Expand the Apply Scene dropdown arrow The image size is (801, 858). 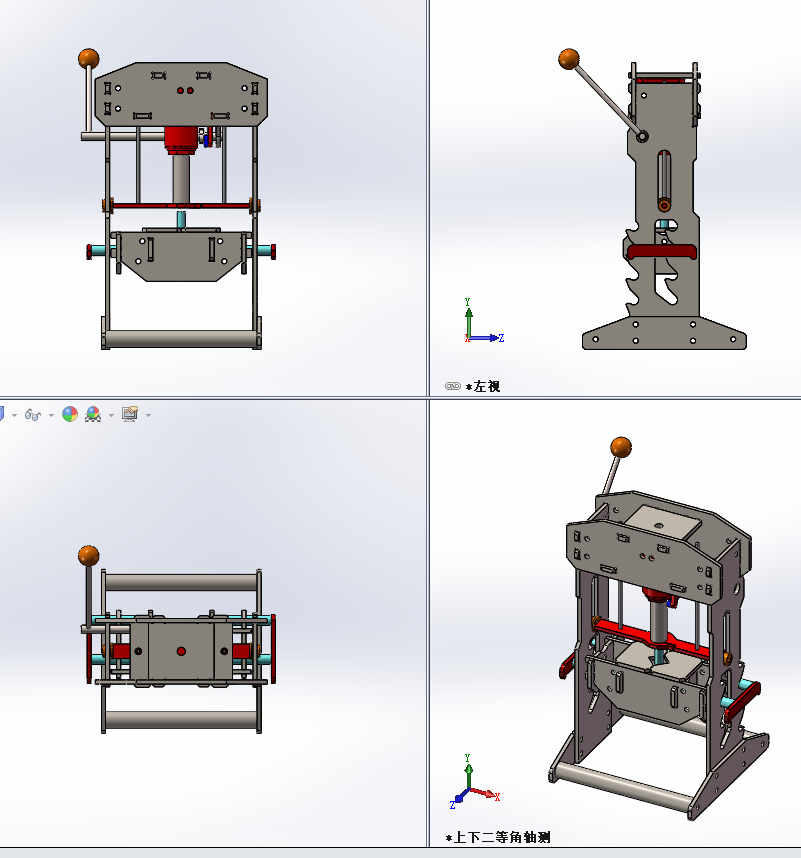coord(110,415)
